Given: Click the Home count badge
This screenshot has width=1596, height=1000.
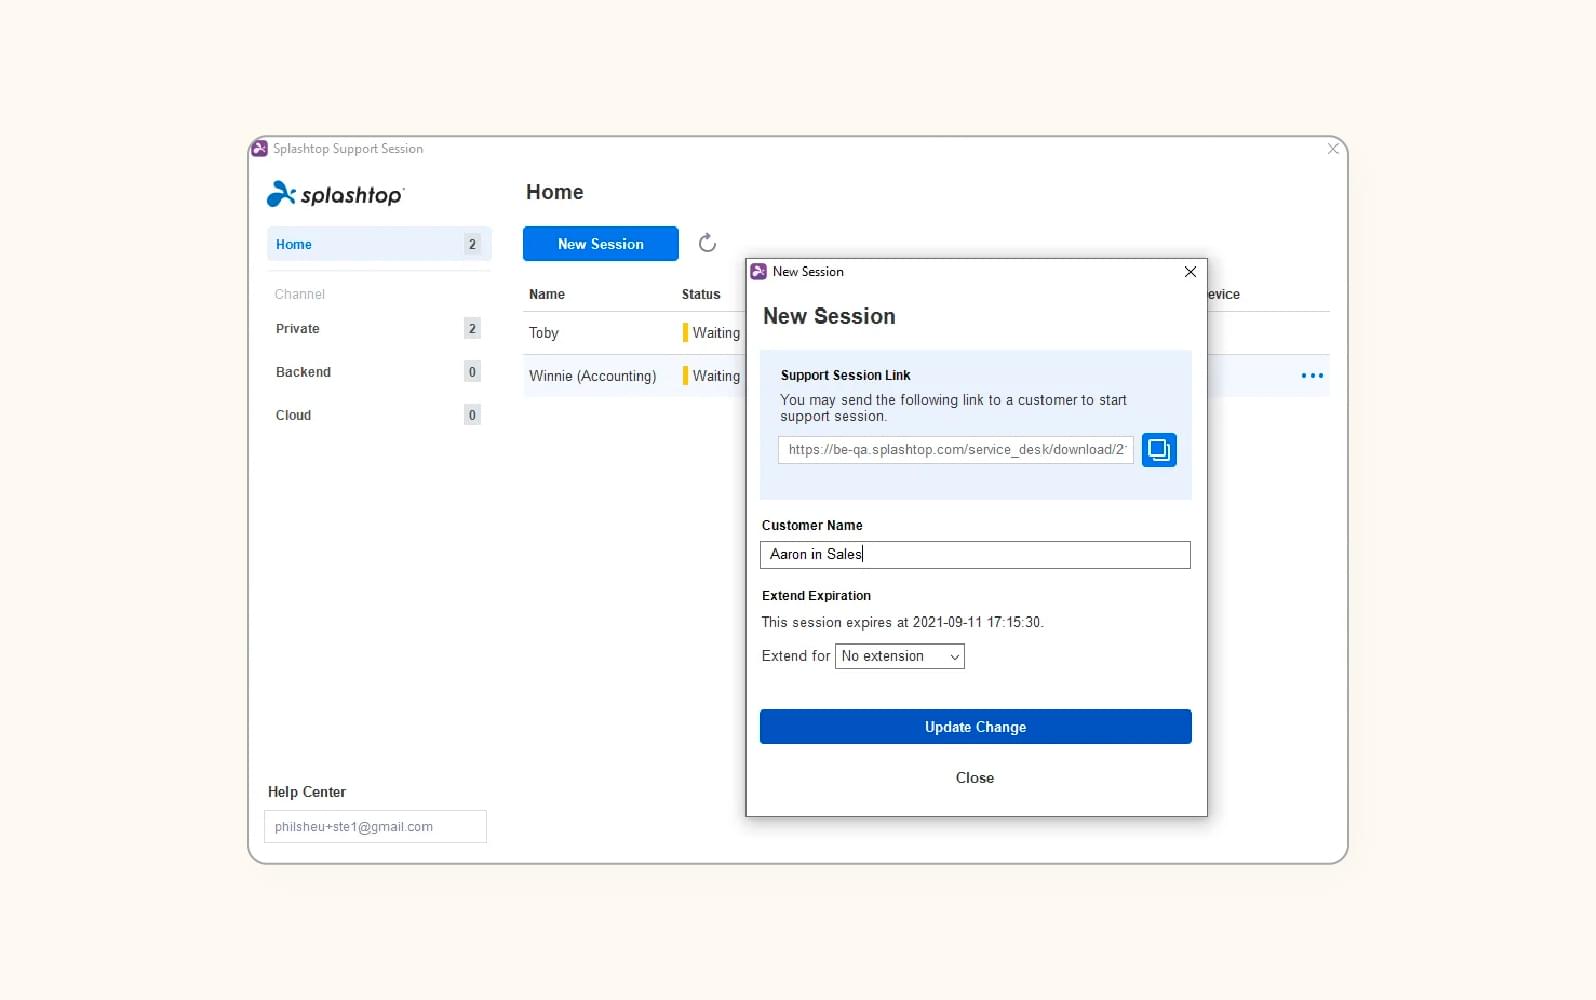Looking at the screenshot, I should point(472,244).
